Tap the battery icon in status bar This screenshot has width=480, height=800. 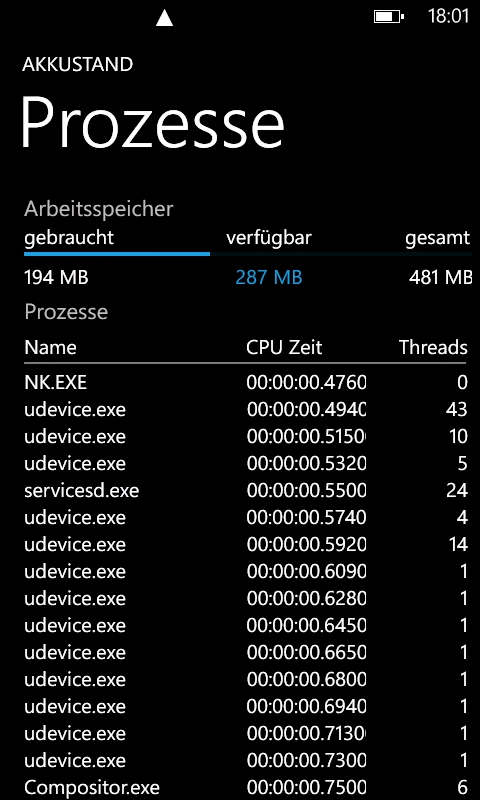click(x=389, y=17)
